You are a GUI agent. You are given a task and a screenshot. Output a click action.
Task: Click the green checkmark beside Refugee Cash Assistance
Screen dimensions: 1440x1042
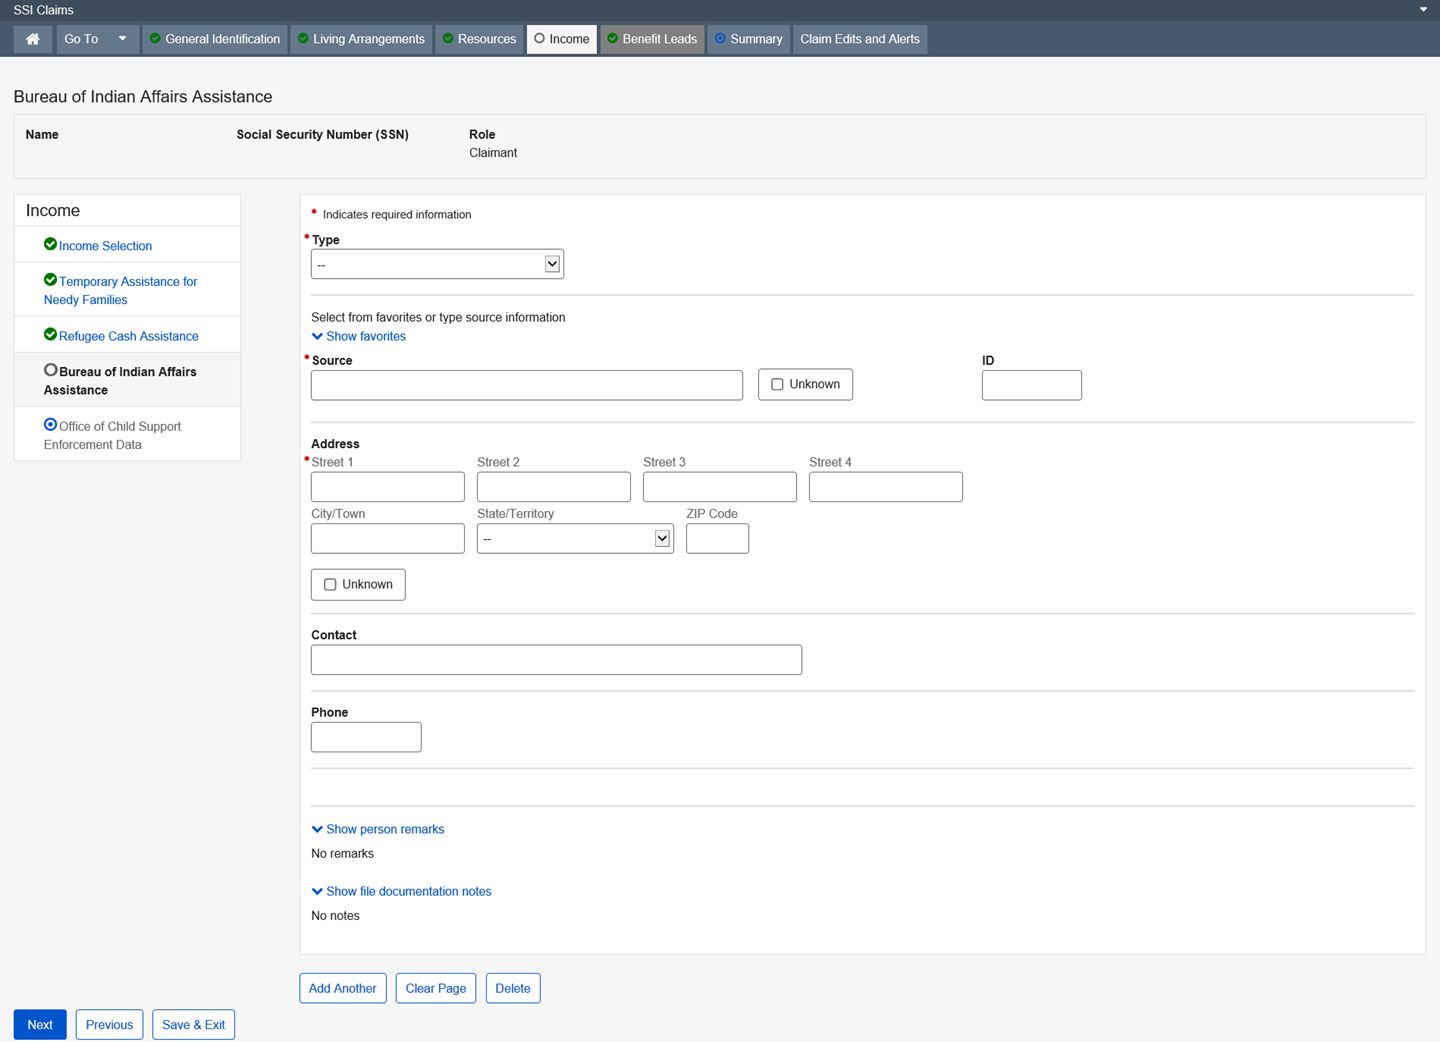pos(50,334)
